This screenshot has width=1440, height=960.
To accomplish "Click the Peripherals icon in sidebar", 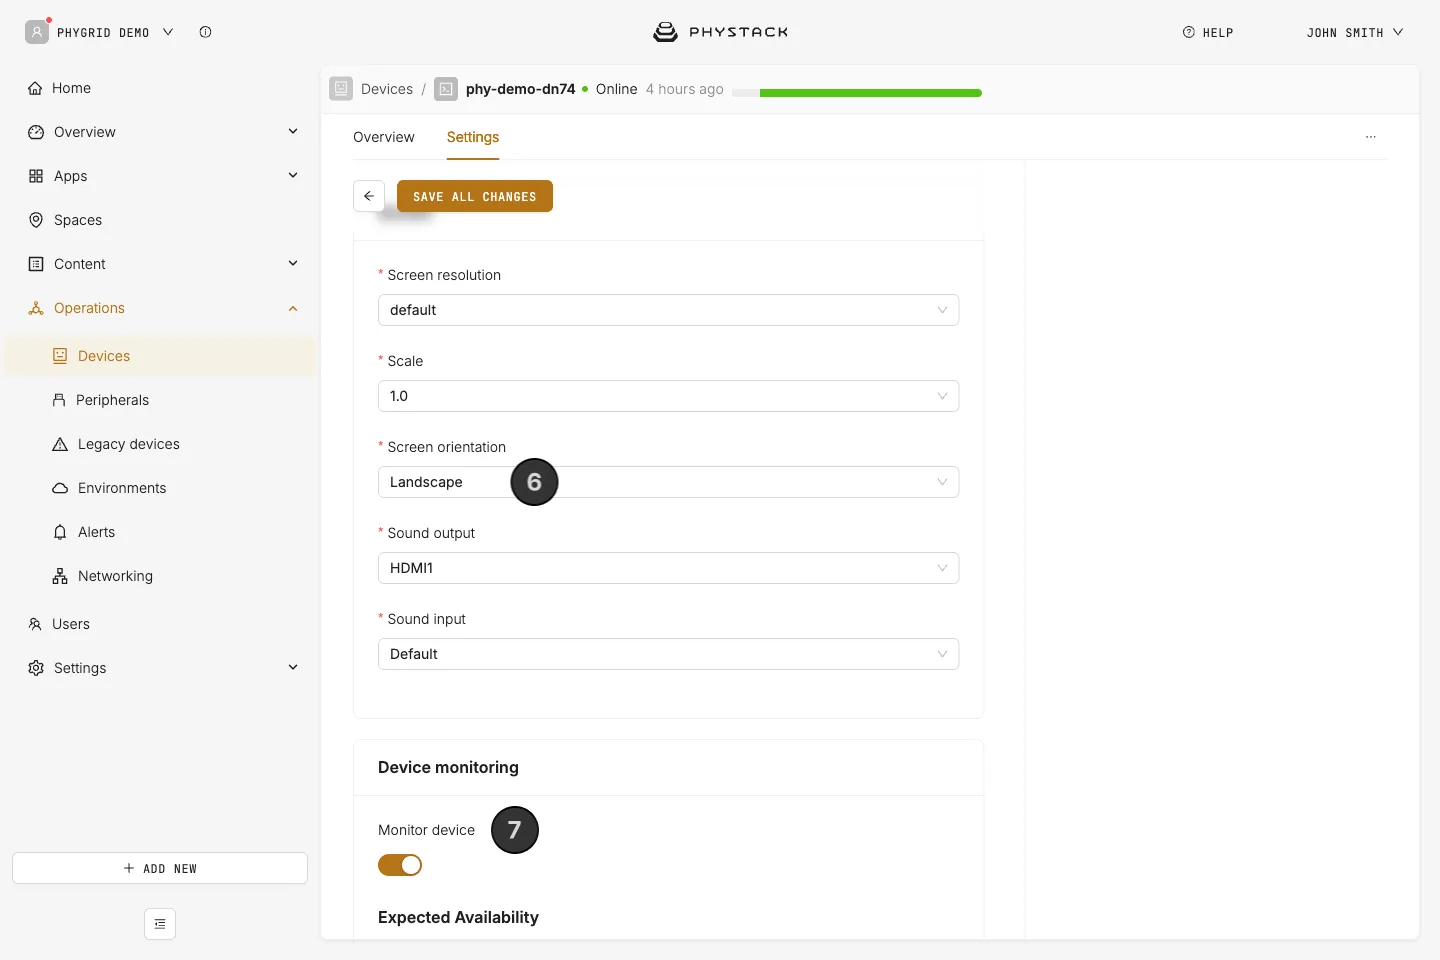I will 59,400.
